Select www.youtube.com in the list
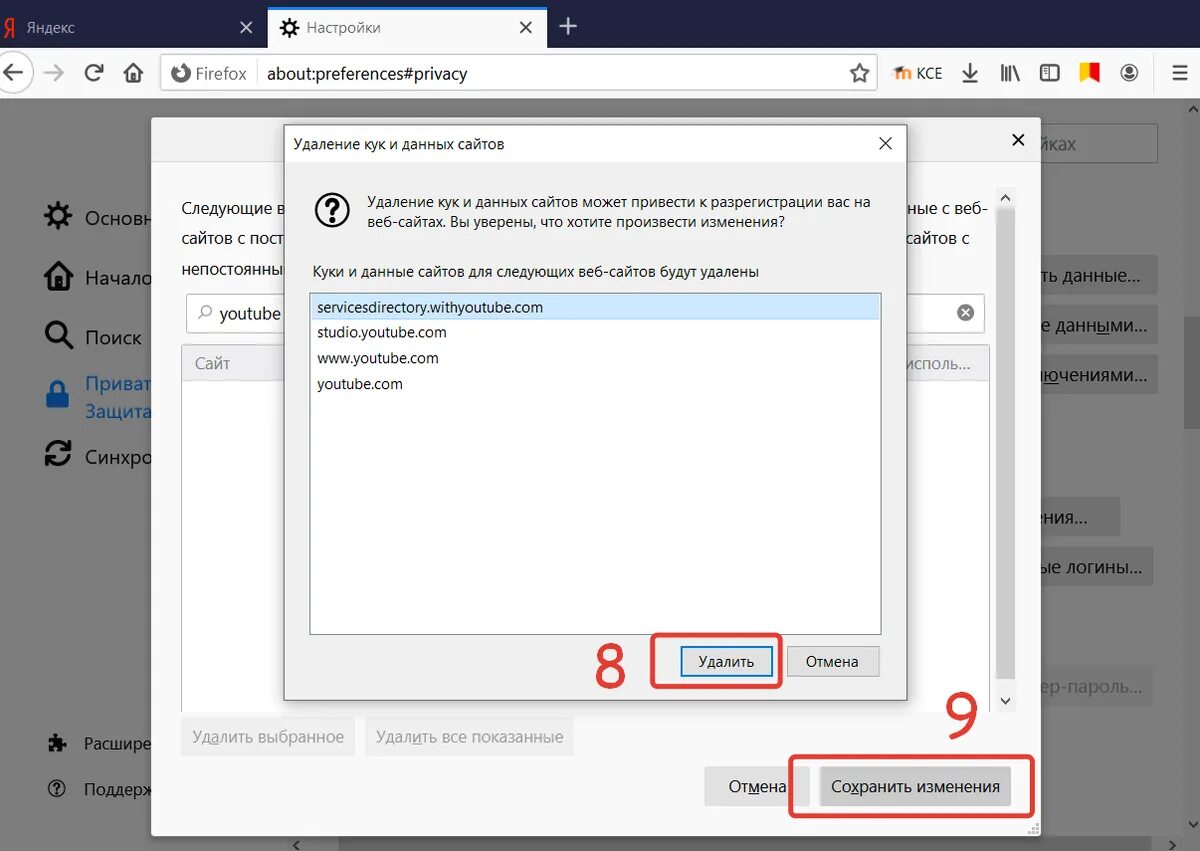Image resolution: width=1200 pixels, height=851 pixels. coord(595,358)
